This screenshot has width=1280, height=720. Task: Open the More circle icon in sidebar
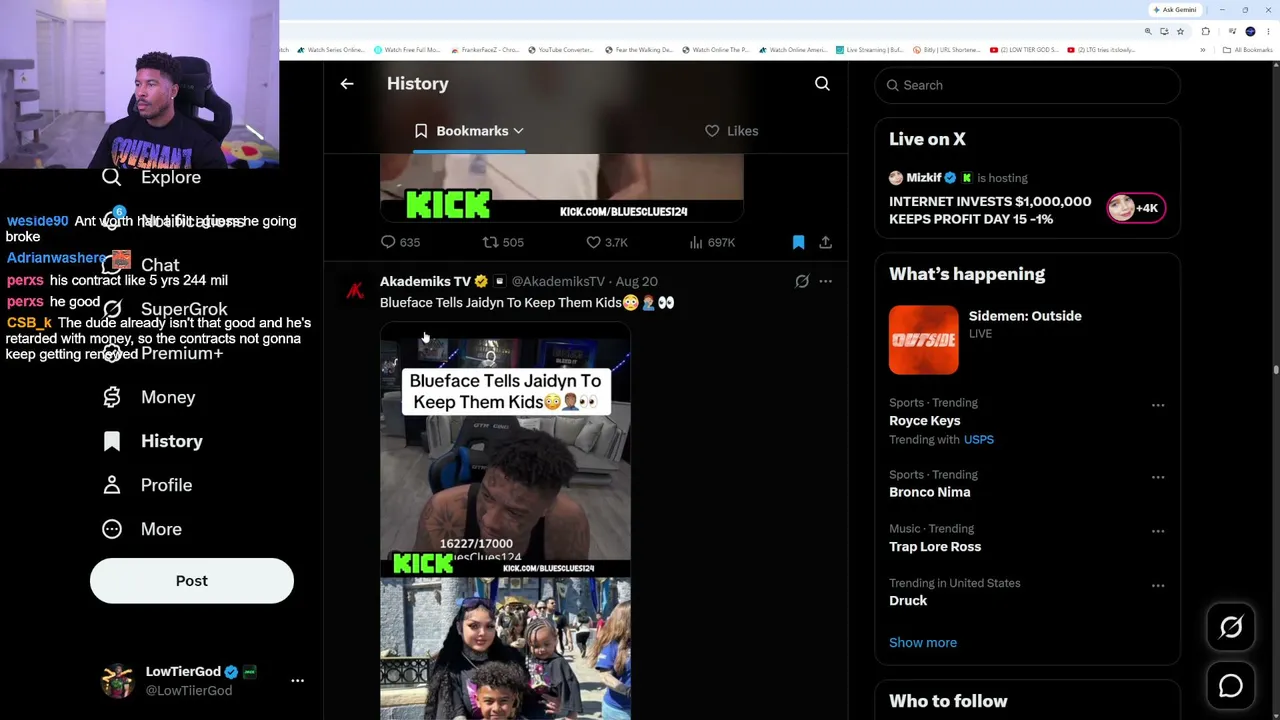click(112, 529)
